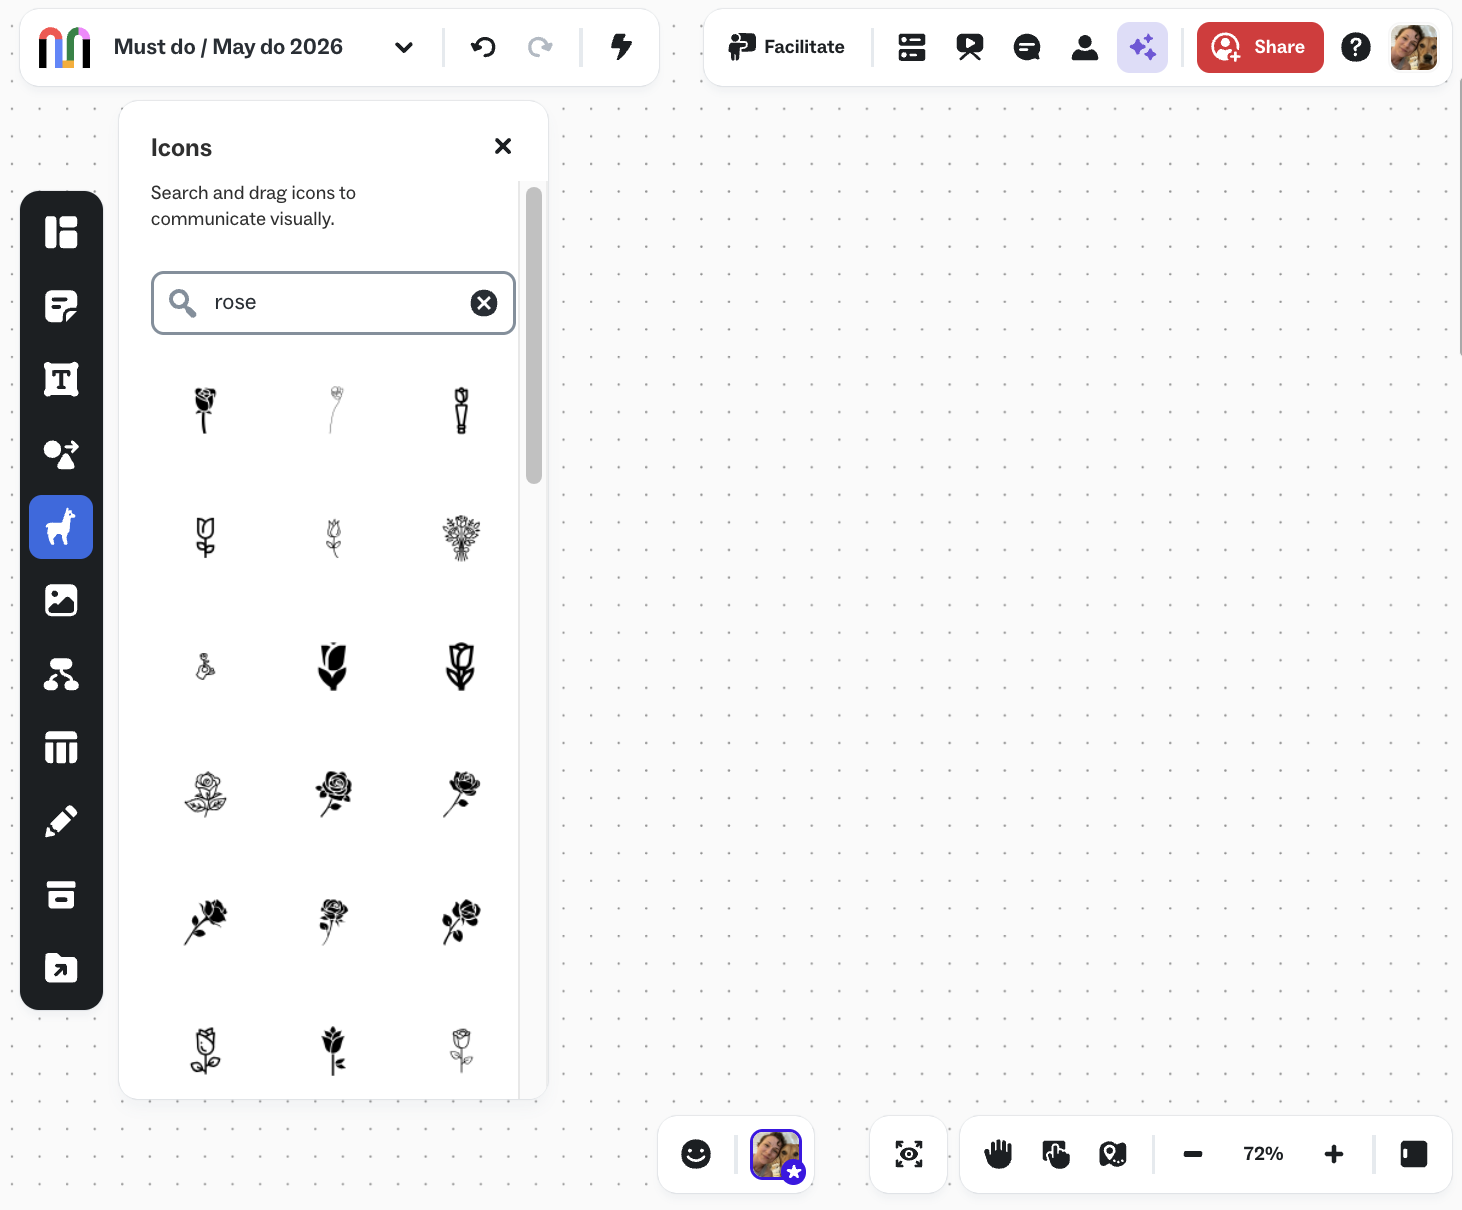Open the table tool in sidebar
The width and height of the screenshot is (1462, 1210).
point(61,747)
